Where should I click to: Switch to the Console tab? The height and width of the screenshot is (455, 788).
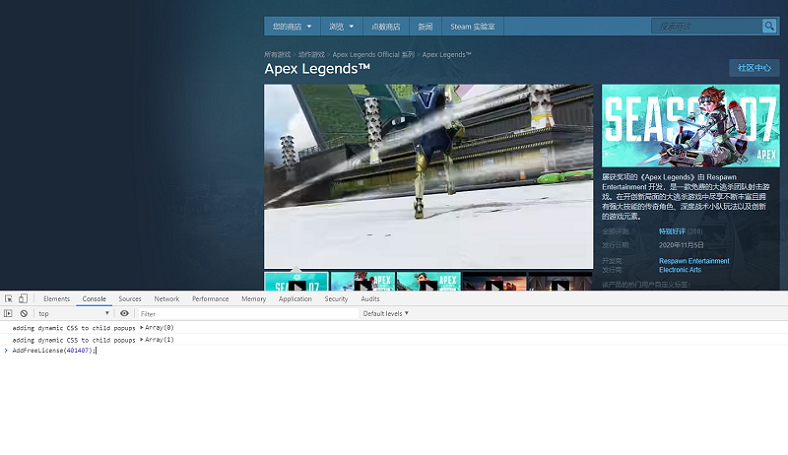(94, 299)
